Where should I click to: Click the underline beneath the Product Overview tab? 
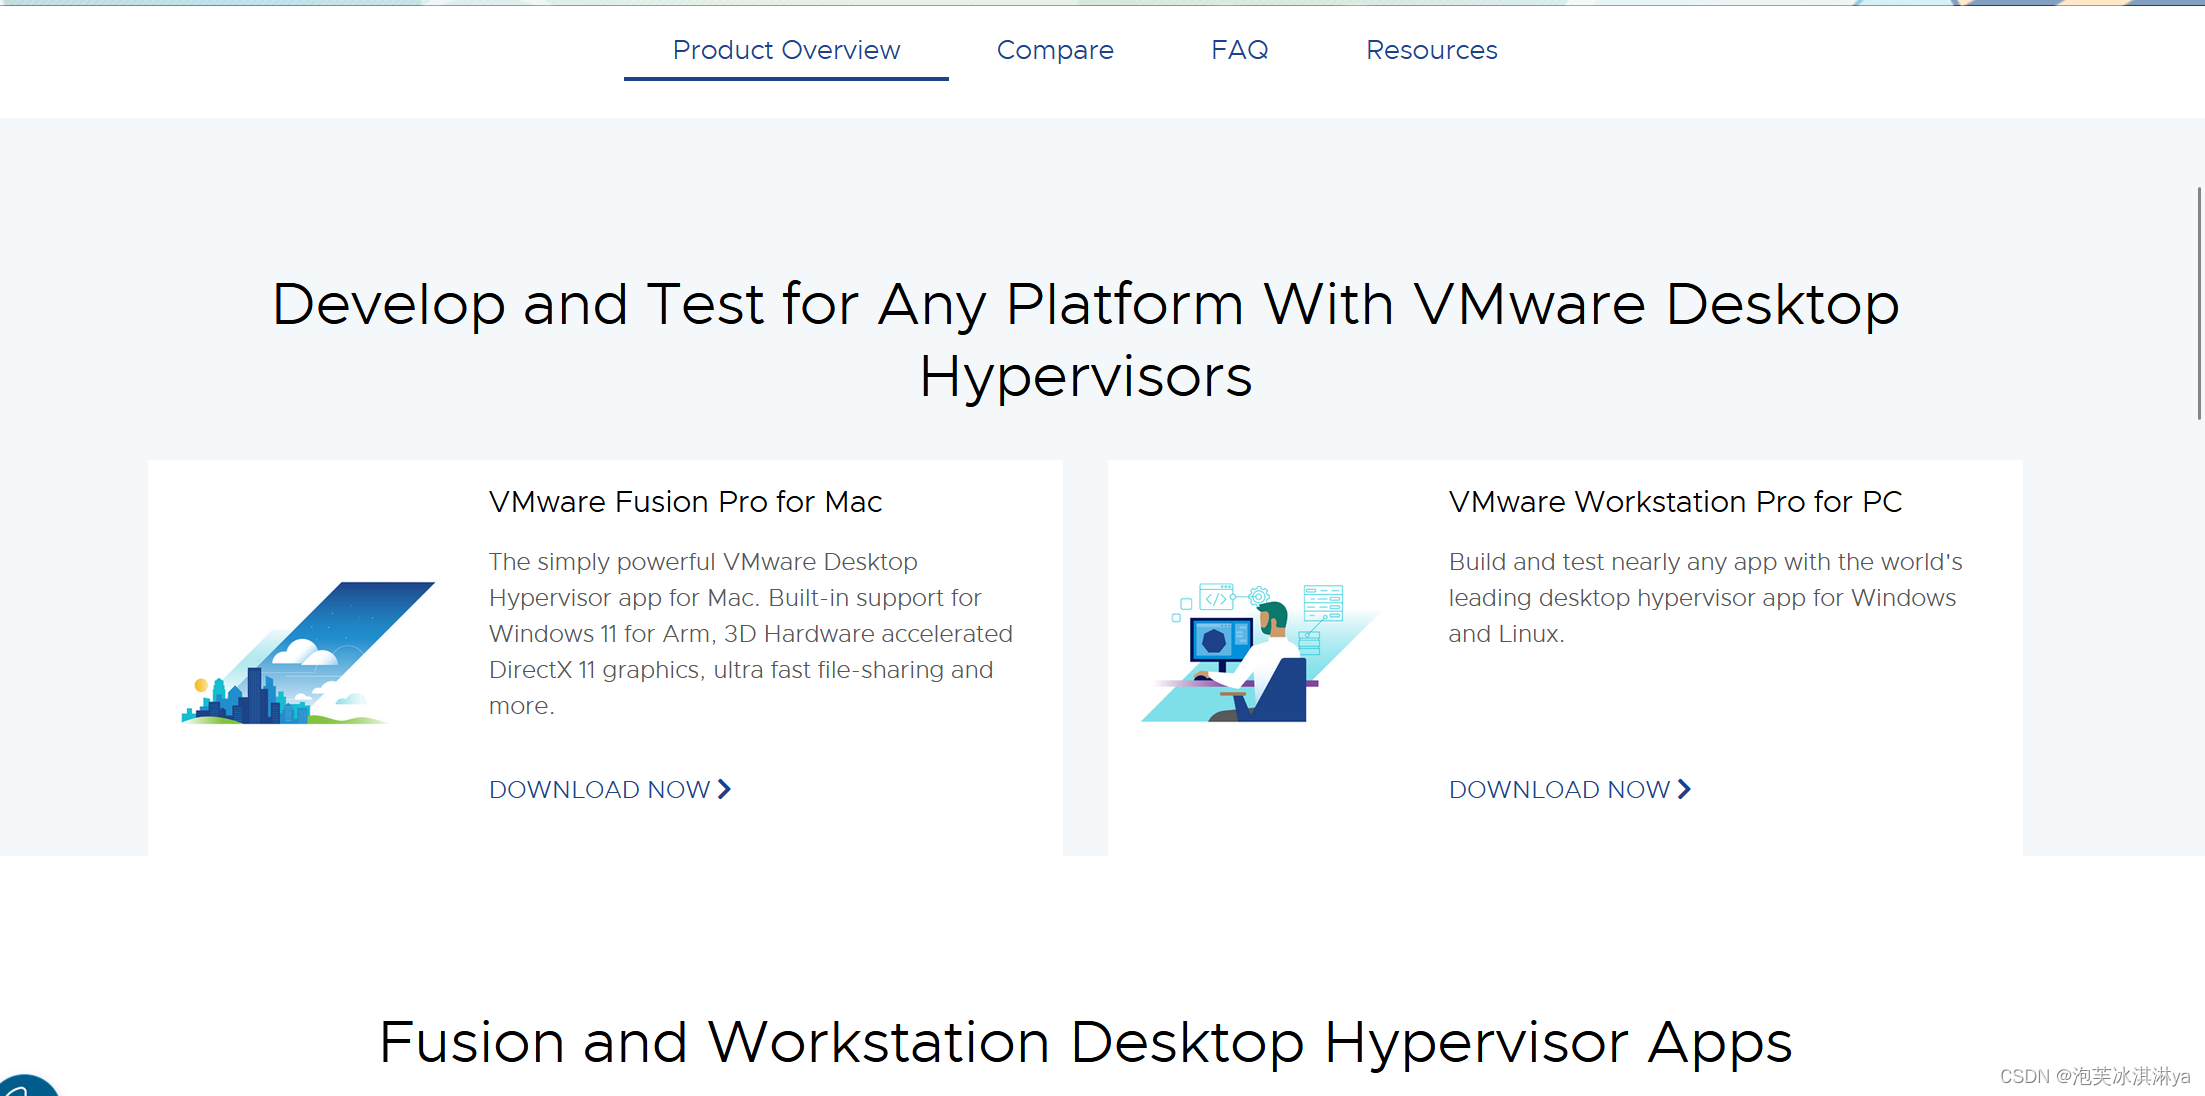(x=786, y=78)
